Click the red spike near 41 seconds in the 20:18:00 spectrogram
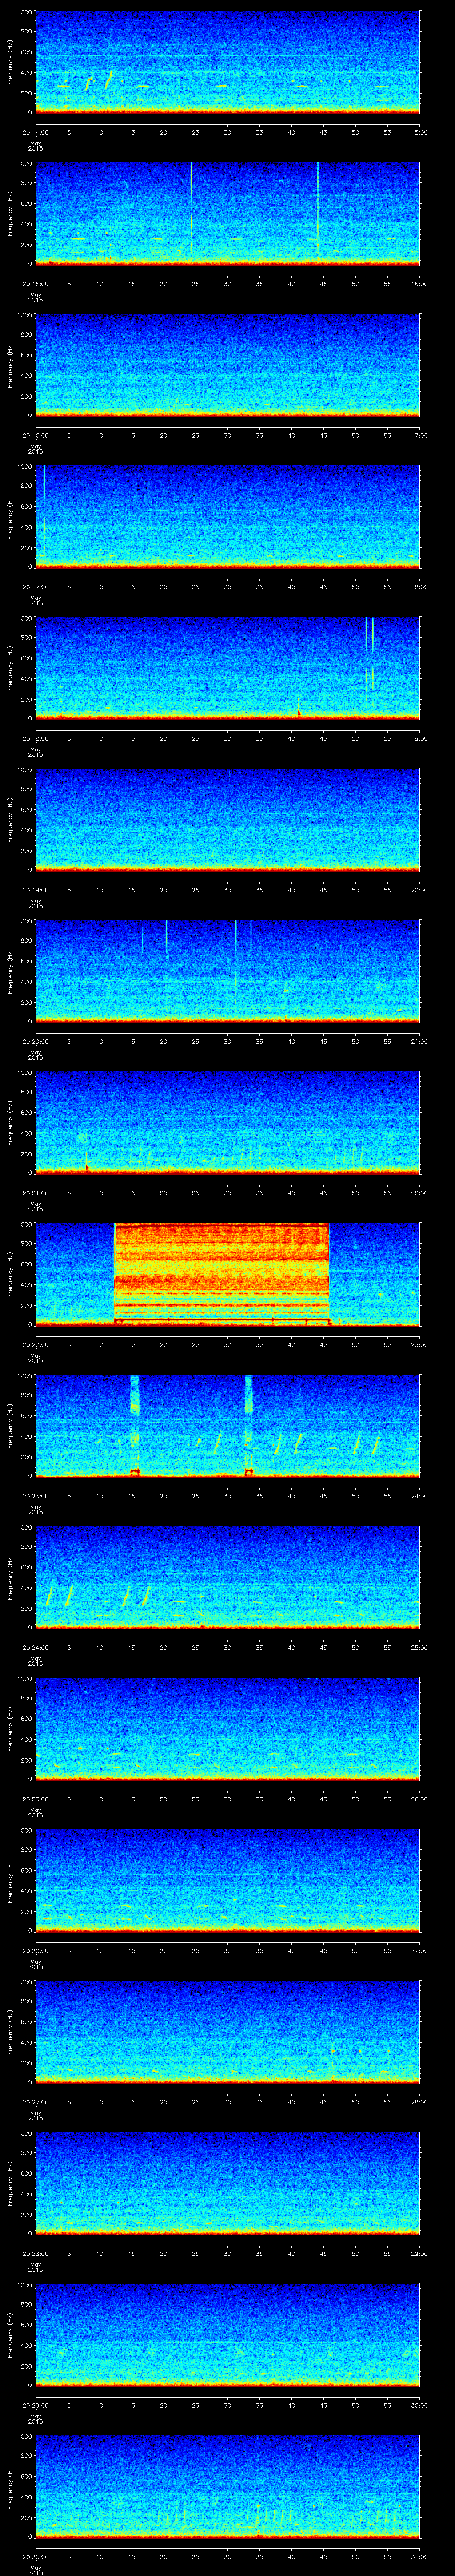Image resolution: width=455 pixels, height=2576 pixels. (x=298, y=708)
